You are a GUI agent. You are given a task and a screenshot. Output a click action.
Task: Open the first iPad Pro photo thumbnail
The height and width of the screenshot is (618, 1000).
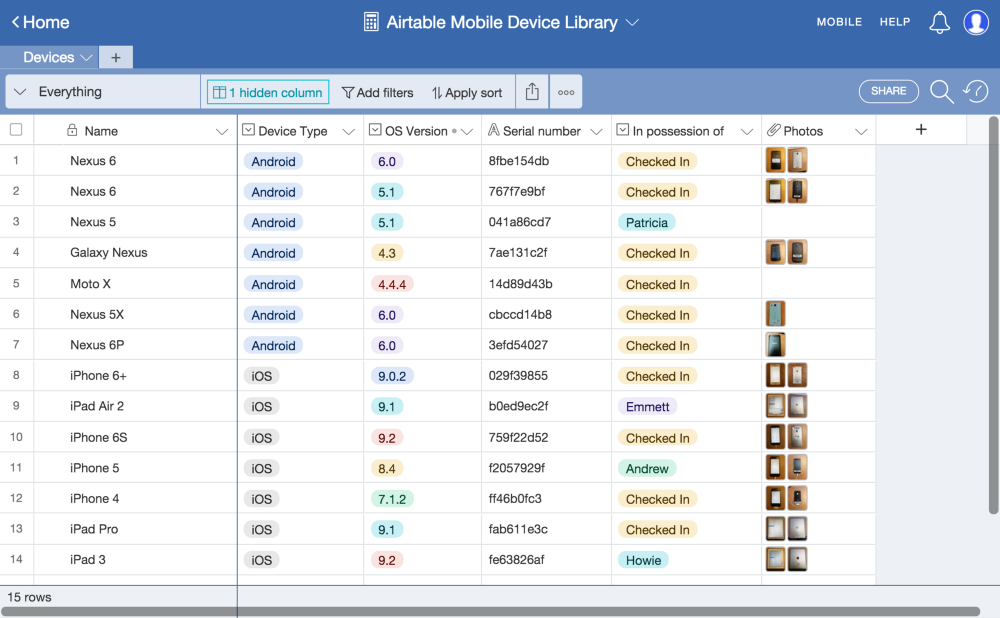coord(775,529)
